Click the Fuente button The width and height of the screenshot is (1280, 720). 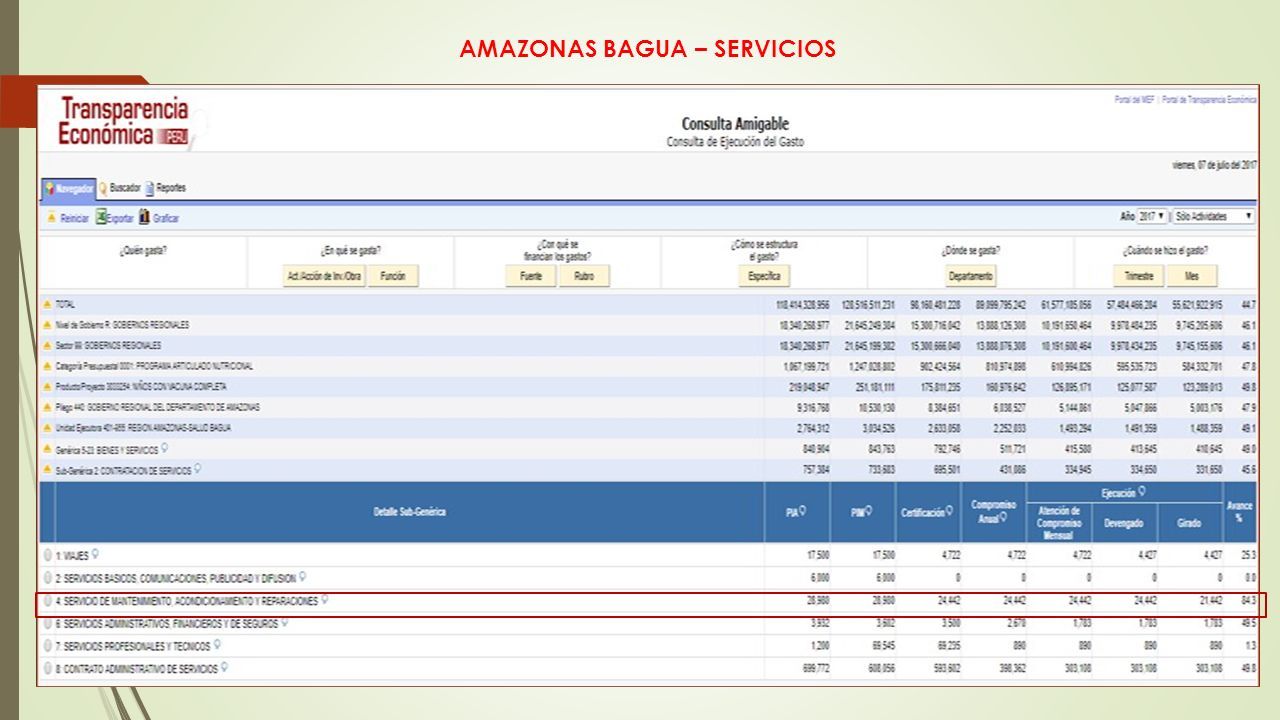tap(531, 276)
